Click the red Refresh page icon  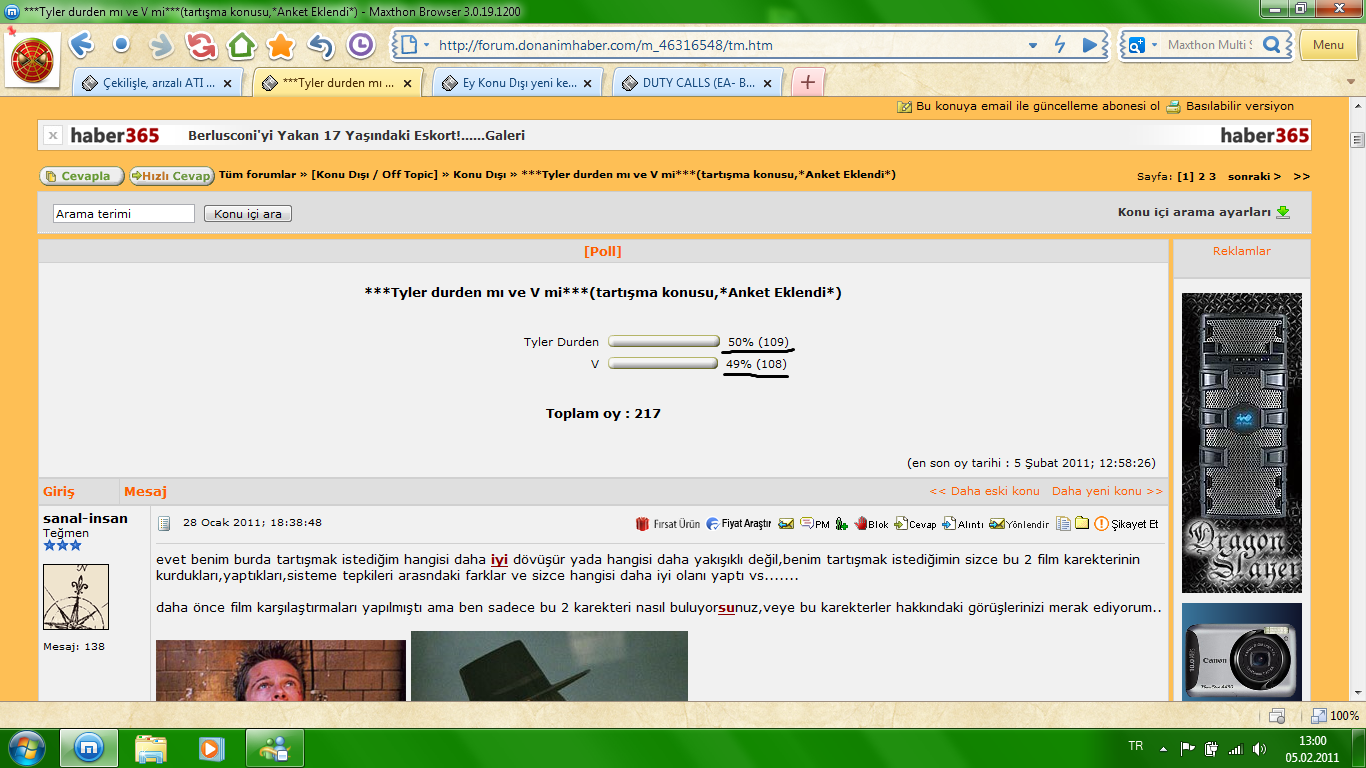[201, 45]
